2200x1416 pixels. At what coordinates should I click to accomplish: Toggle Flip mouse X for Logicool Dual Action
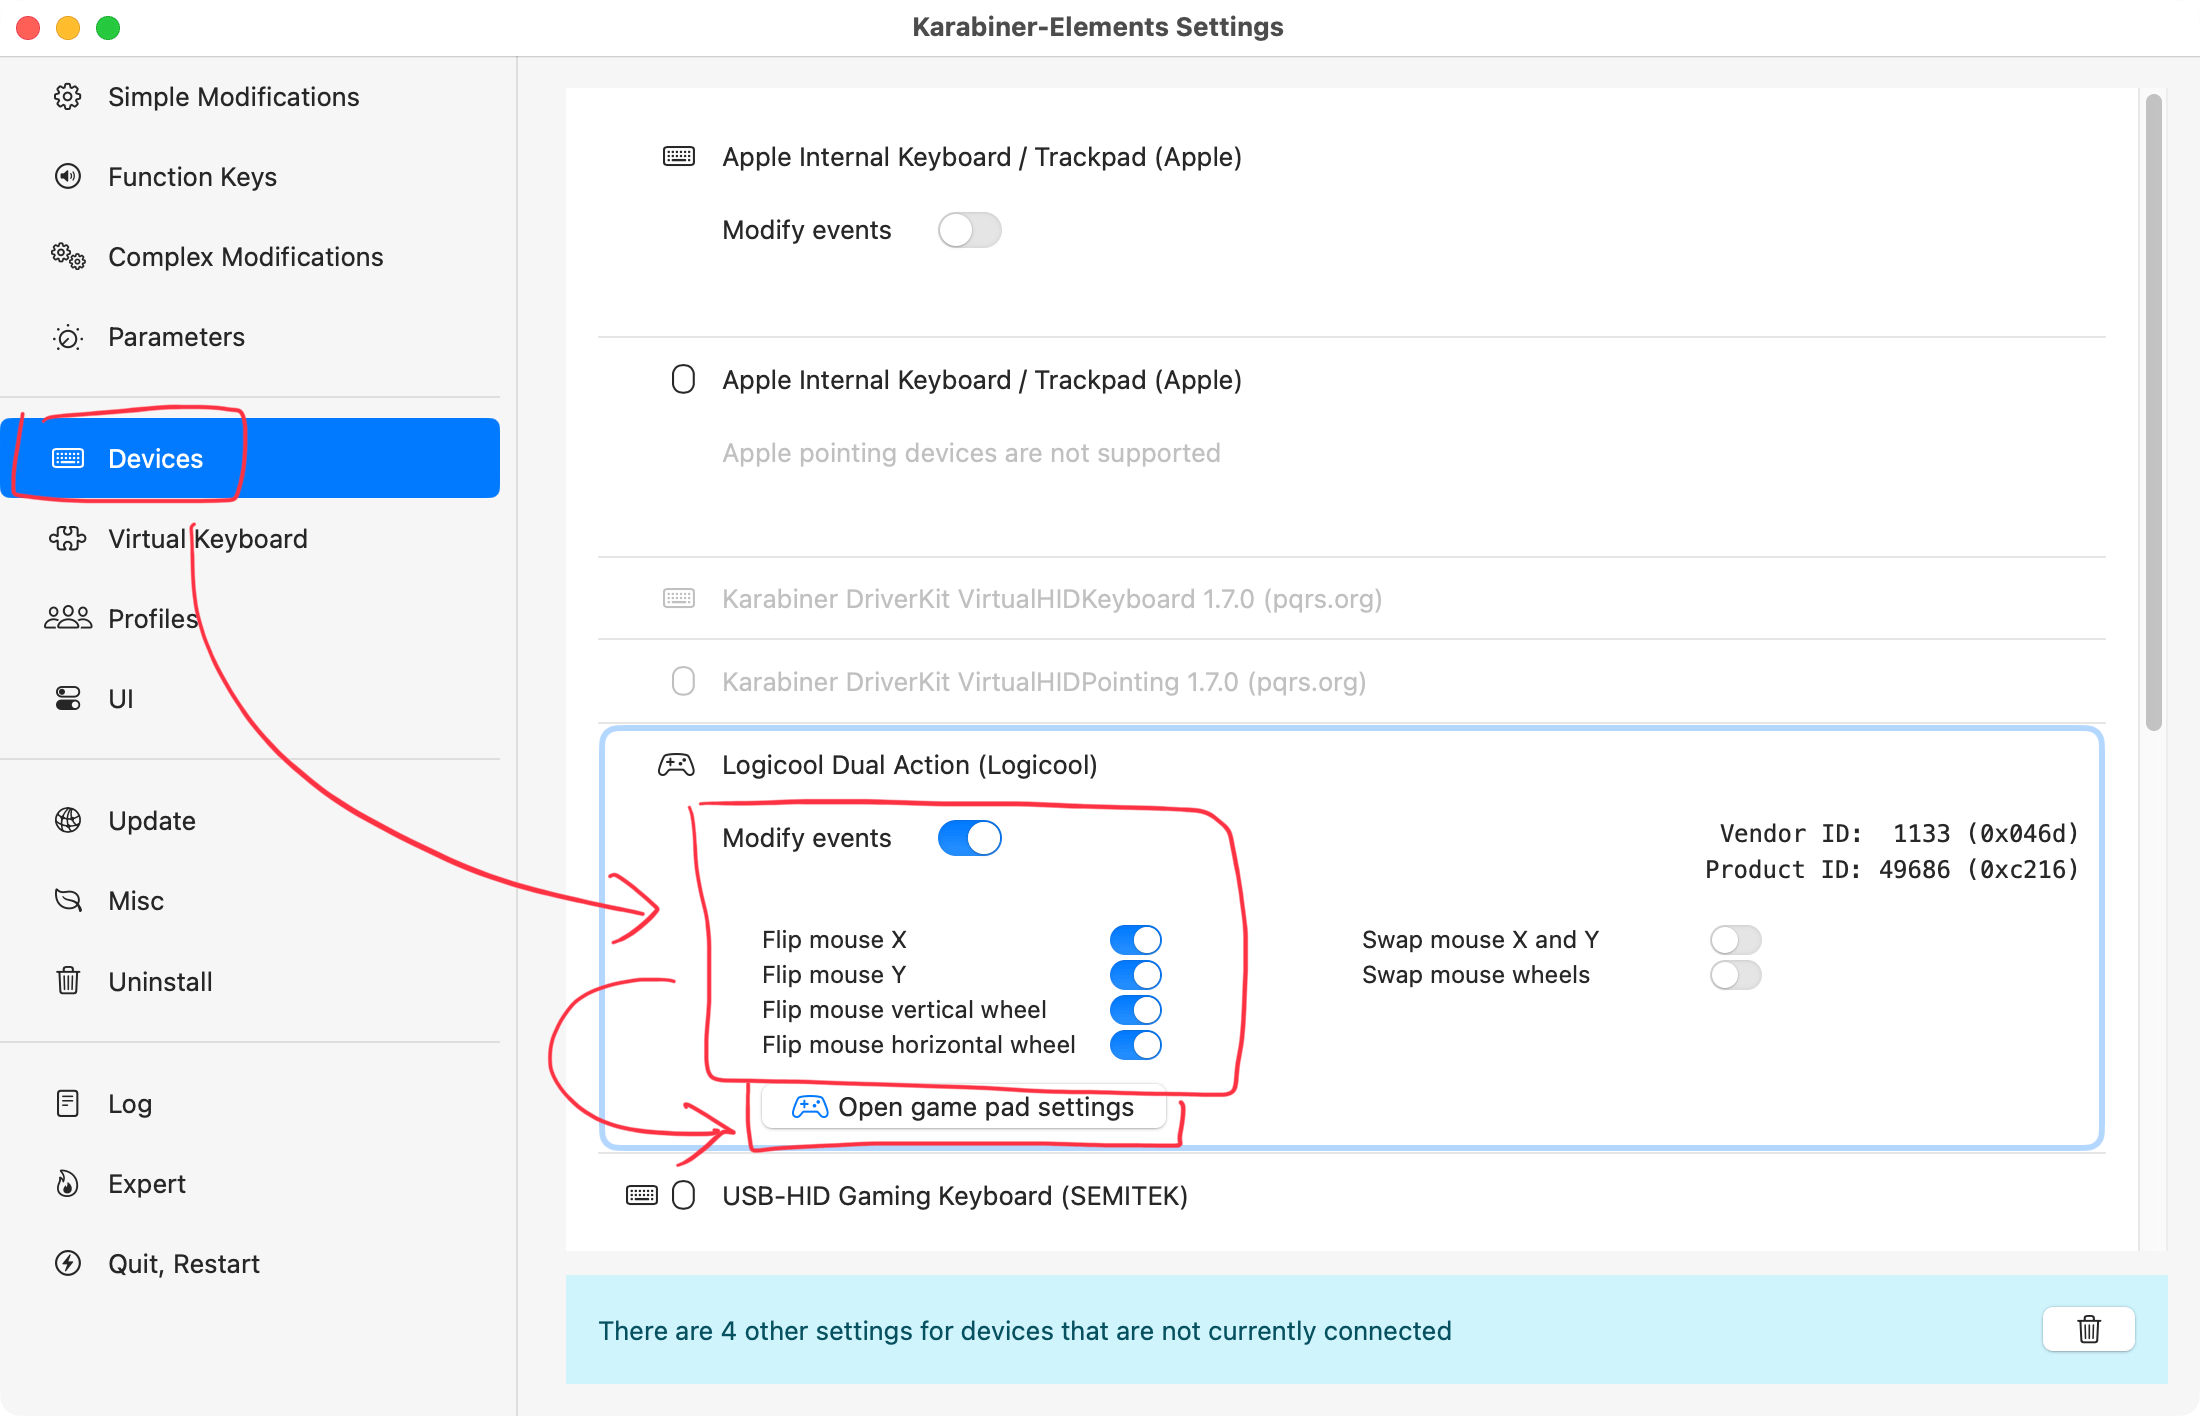1135,940
